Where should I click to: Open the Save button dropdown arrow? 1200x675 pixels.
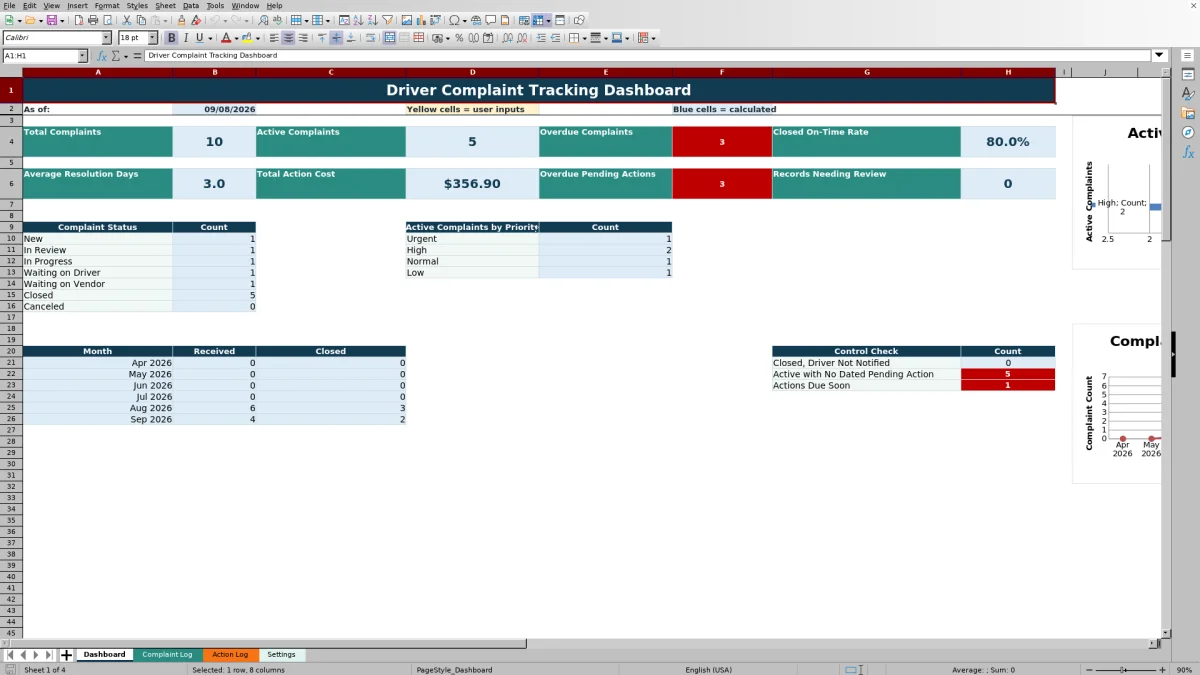pyautogui.click(x=62, y=20)
